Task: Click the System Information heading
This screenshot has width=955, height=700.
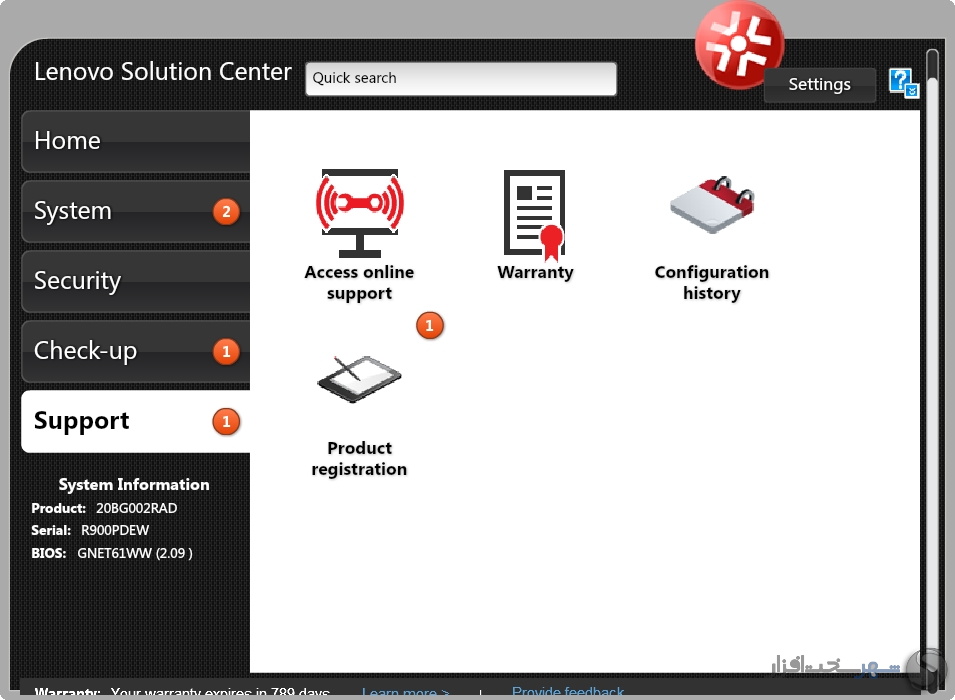Action: click(x=134, y=485)
